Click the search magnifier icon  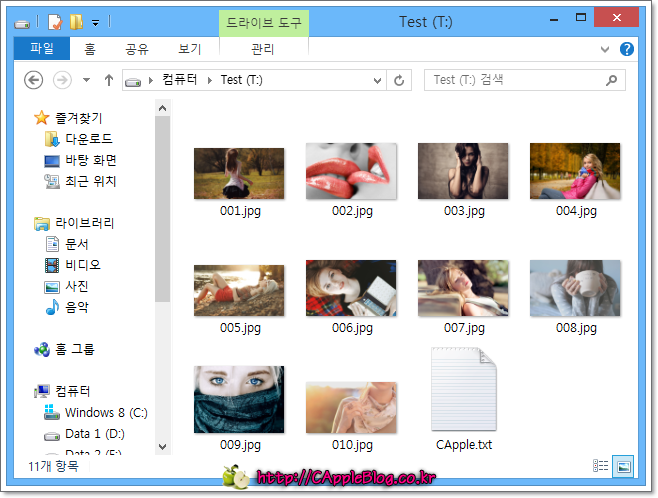tap(611, 80)
